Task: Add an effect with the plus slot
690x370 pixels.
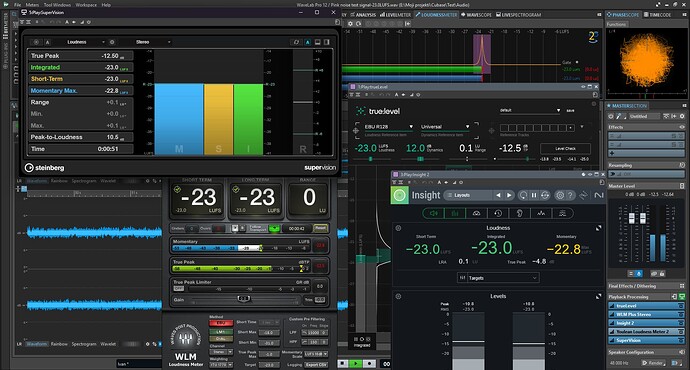Action: (x=646, y=153)
